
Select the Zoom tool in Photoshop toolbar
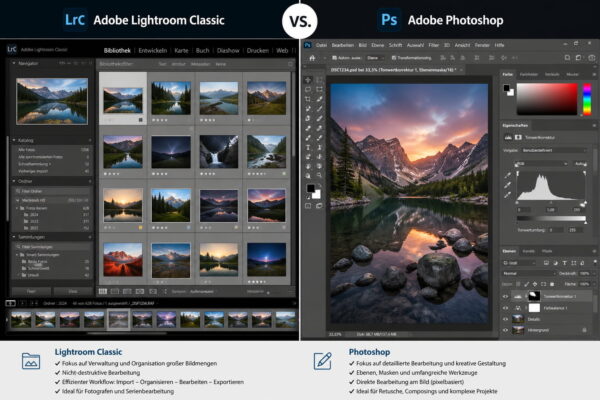coord(319,176)
